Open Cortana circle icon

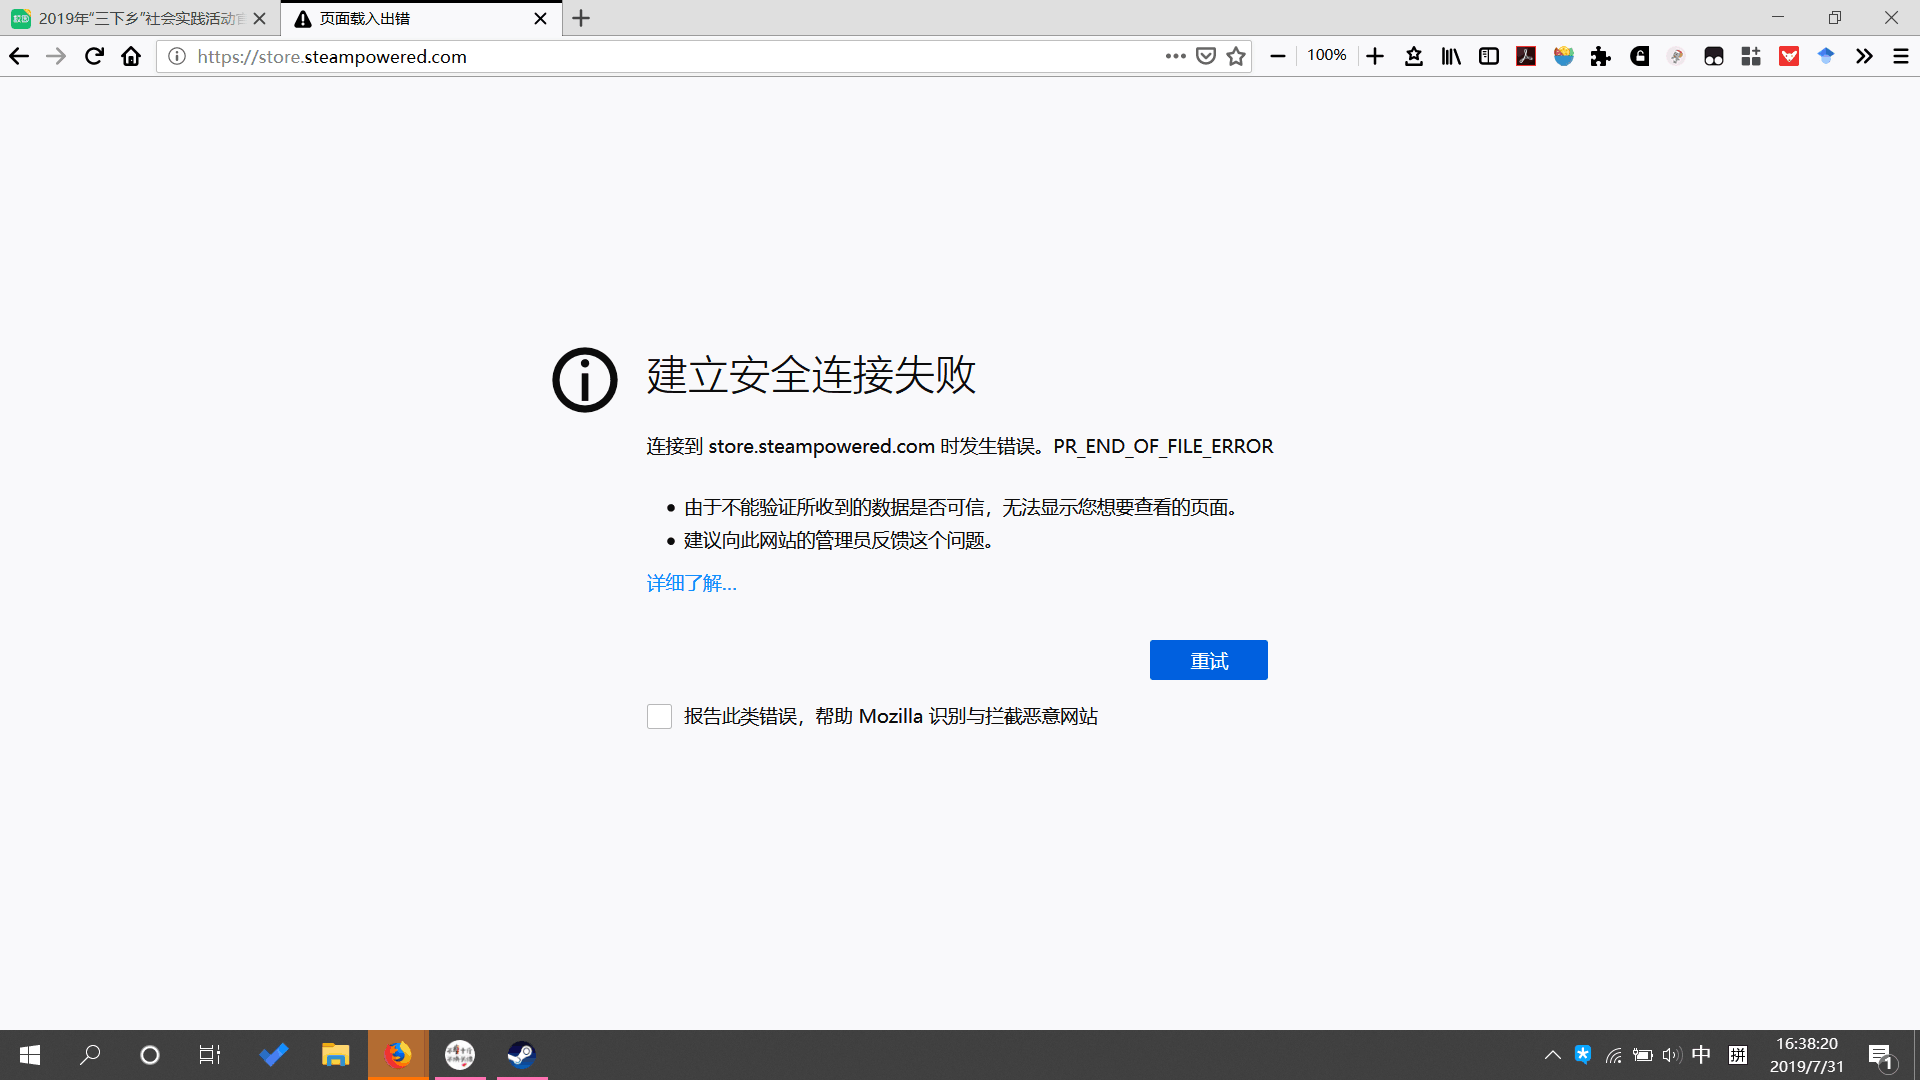(150, 1055)
